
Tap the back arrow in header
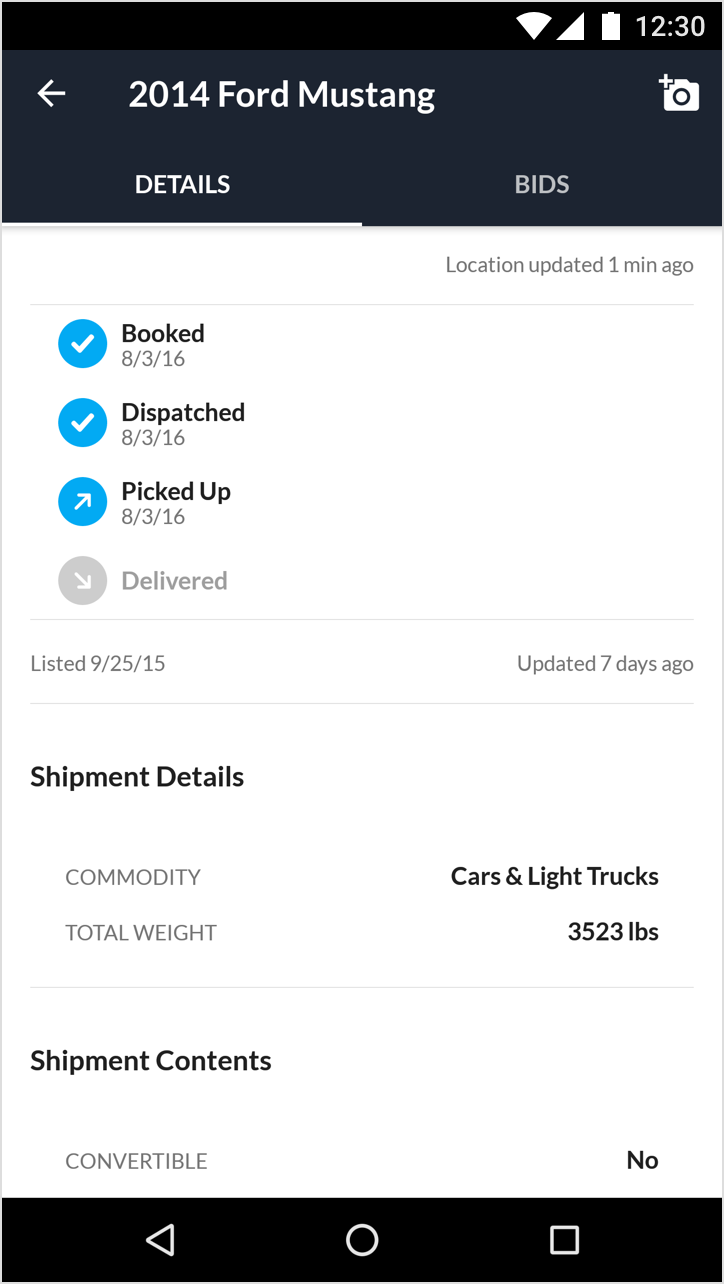(51, 94)
